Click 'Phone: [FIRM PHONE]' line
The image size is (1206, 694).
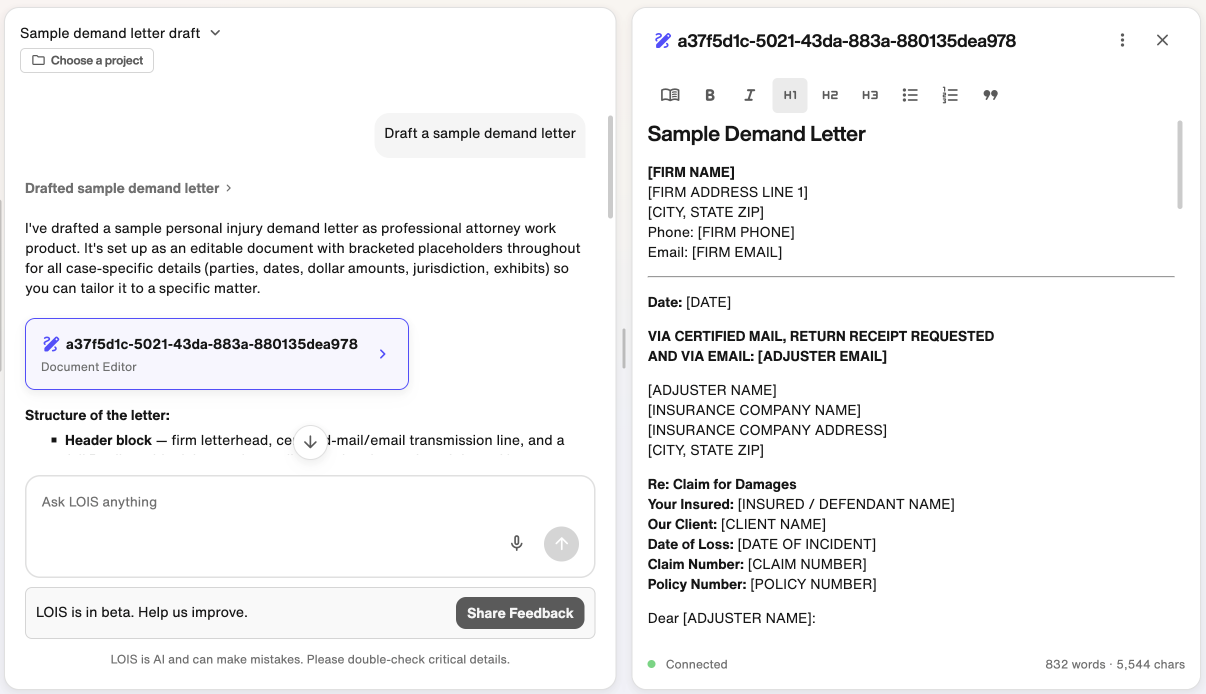click(721, 232)
